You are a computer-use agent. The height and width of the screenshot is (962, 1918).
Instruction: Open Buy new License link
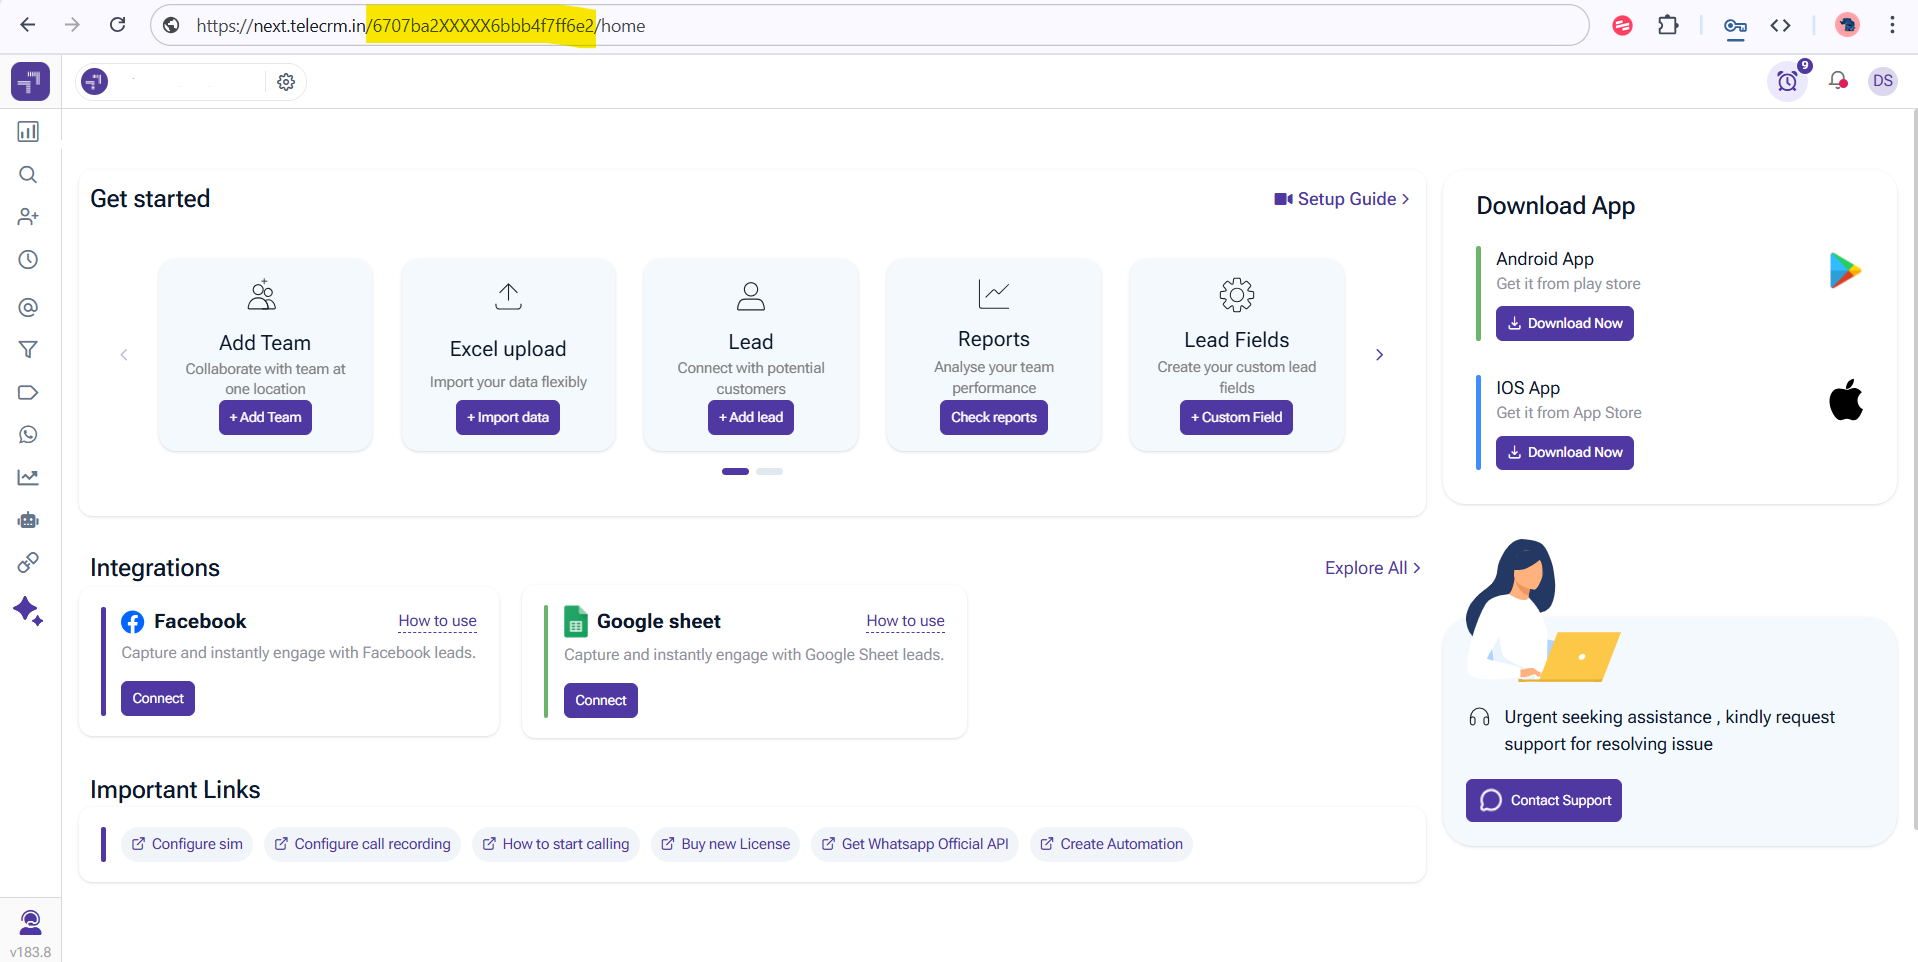(725, 844)
